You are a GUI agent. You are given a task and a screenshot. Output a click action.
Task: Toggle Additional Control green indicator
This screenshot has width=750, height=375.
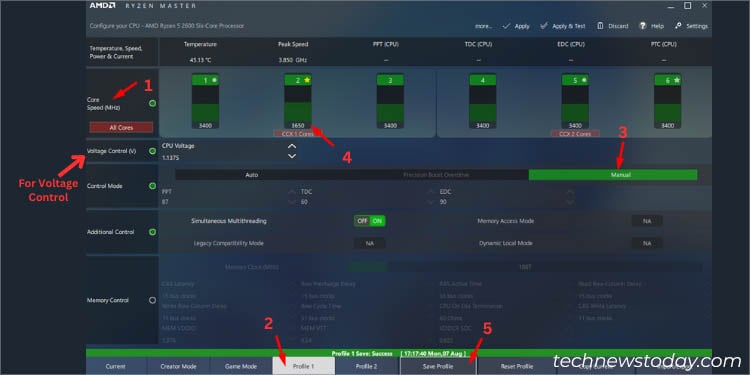coord(153,232)
